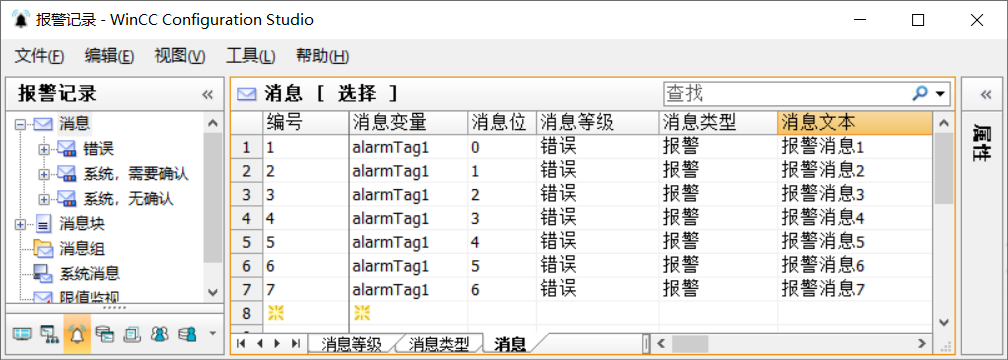This screenshot has height=360, width=1008.
Task: Click the 消息位 column header
Action: click(502, 122)
